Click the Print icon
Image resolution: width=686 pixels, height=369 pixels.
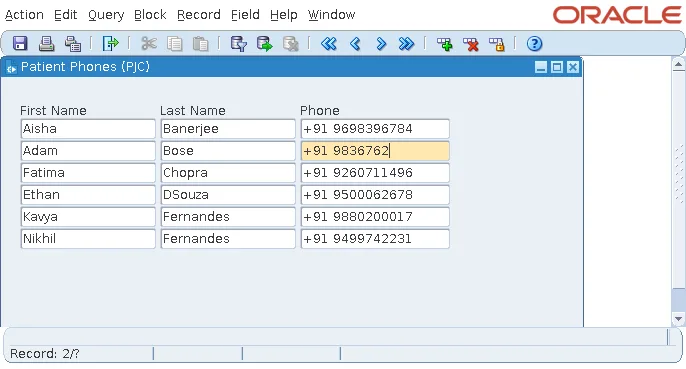tap(46, 44)
